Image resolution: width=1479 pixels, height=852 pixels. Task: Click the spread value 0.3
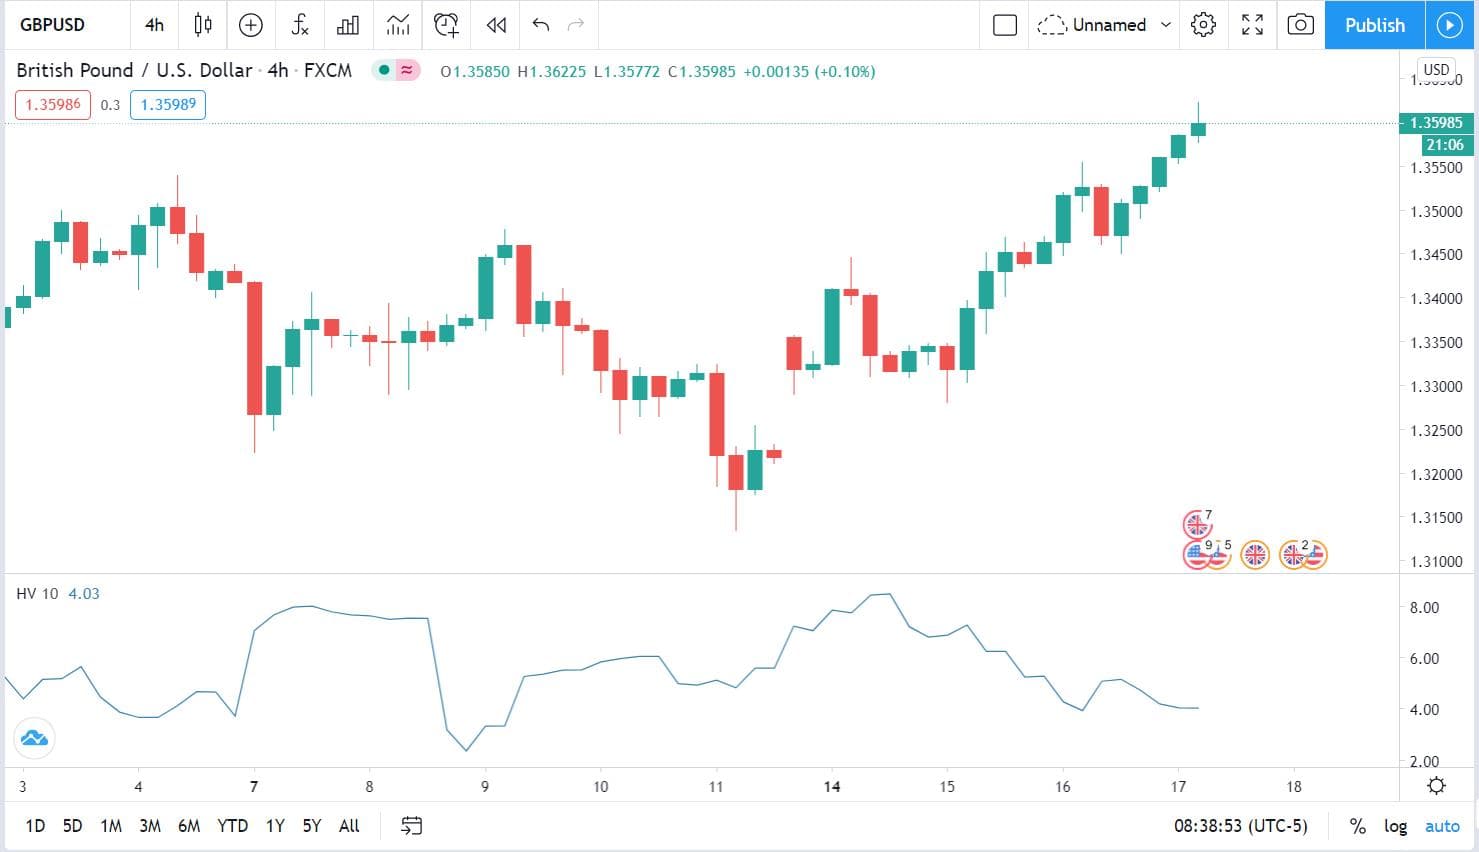tap(110, 105)
